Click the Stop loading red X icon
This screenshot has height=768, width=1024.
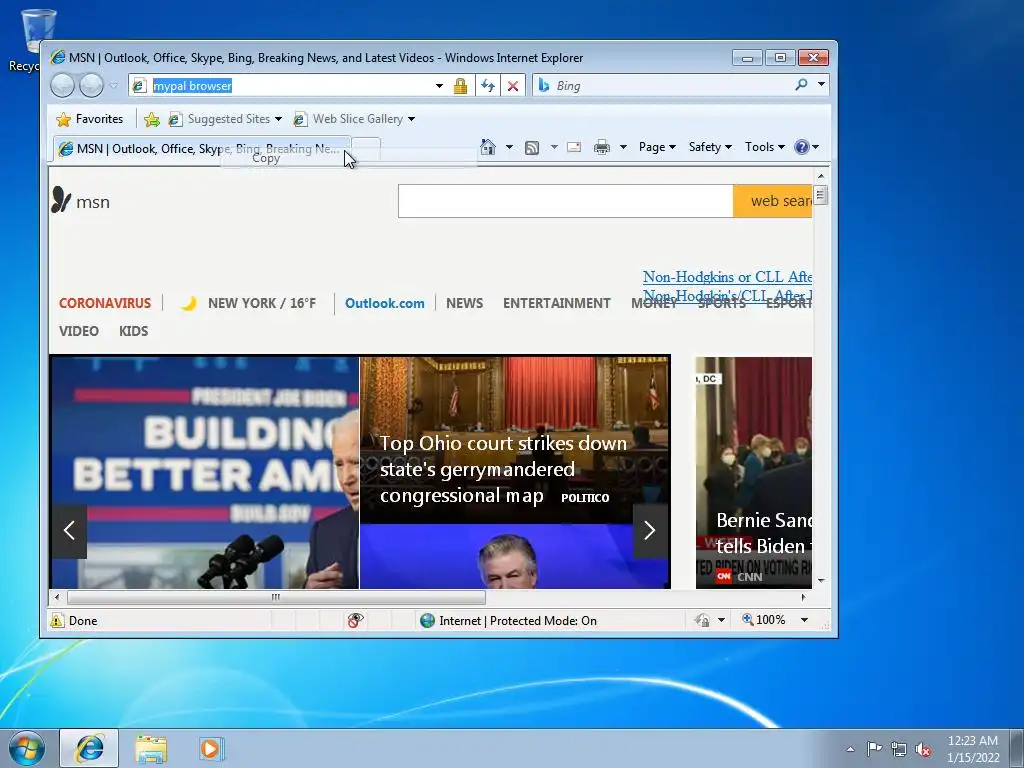pos(513,86)
